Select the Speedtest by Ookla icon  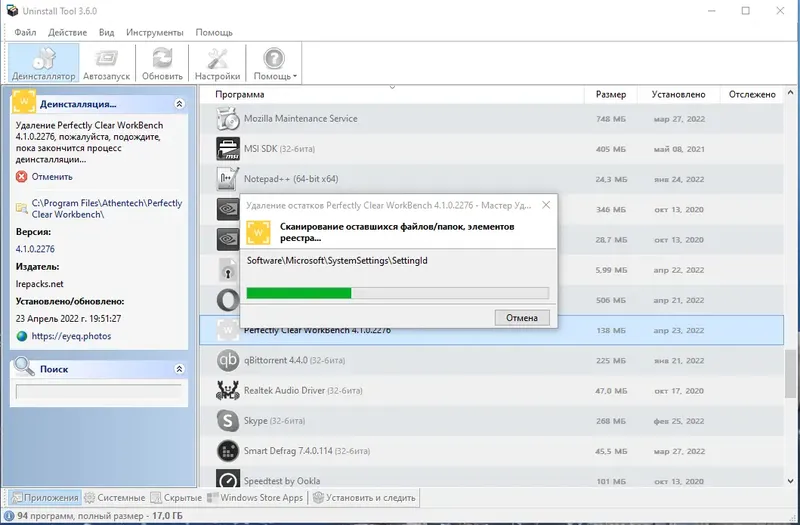(x=228, y=480)
